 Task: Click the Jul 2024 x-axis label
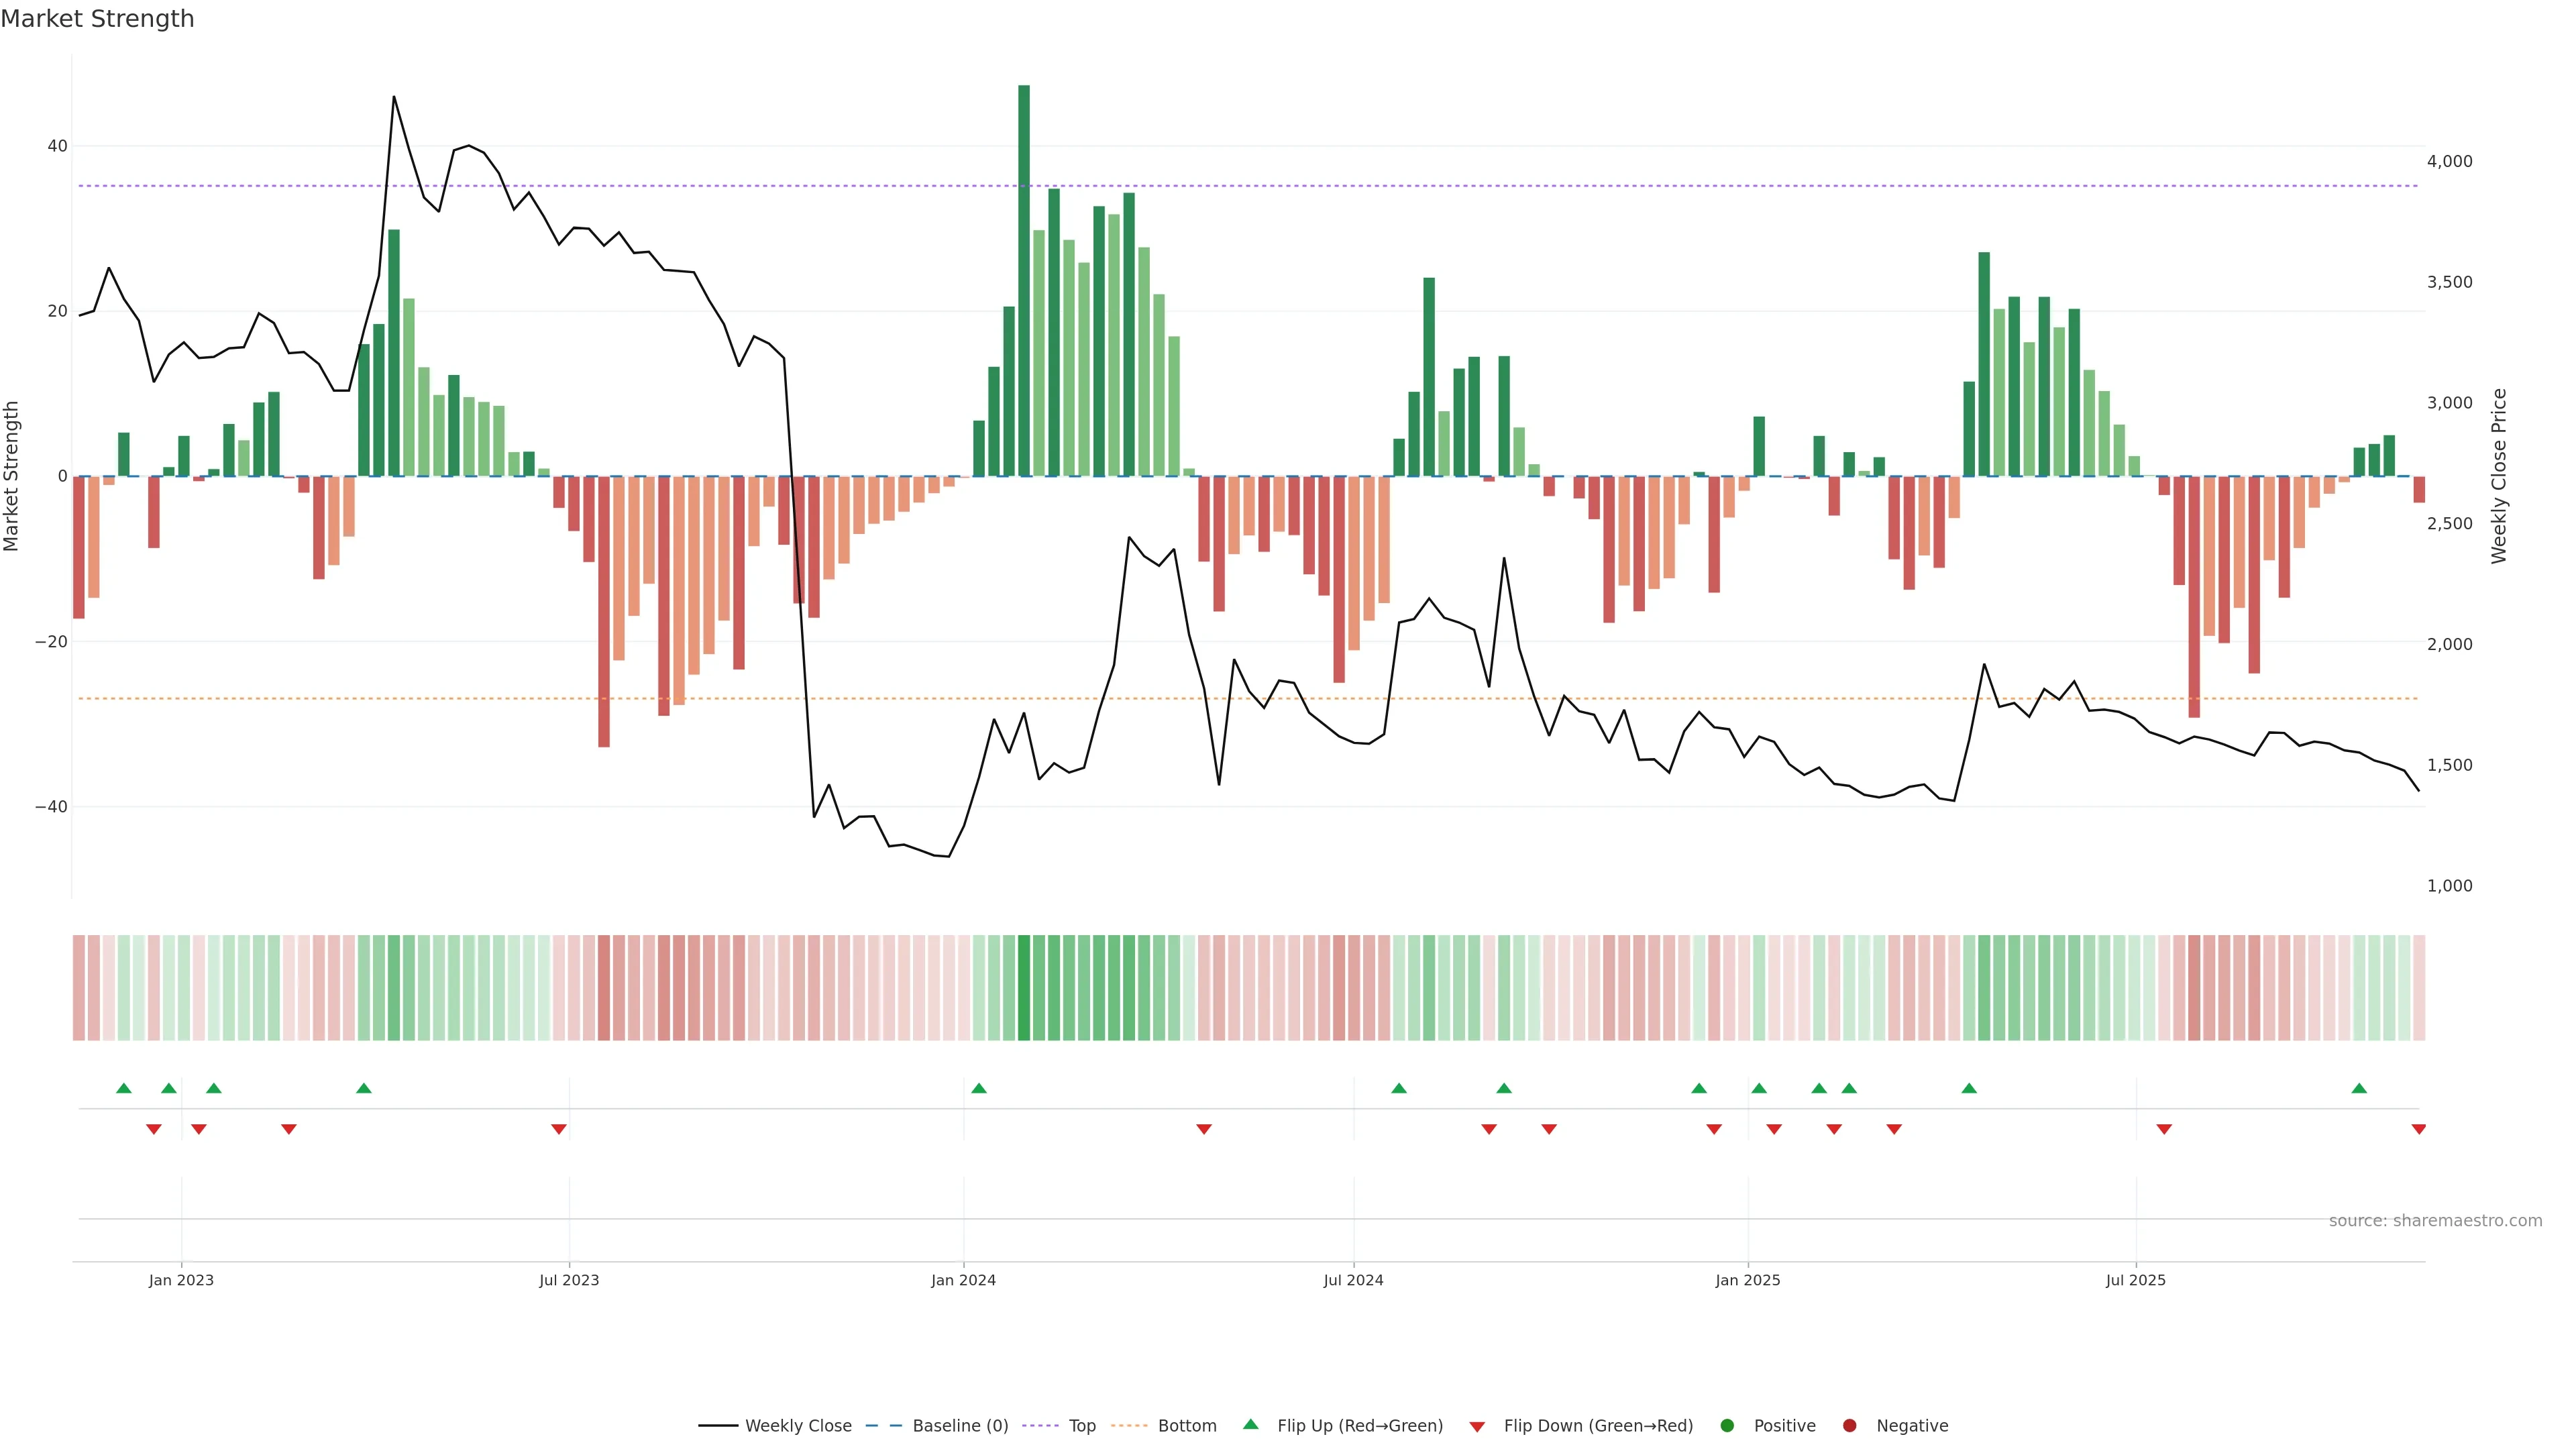pos(1353,1280)
